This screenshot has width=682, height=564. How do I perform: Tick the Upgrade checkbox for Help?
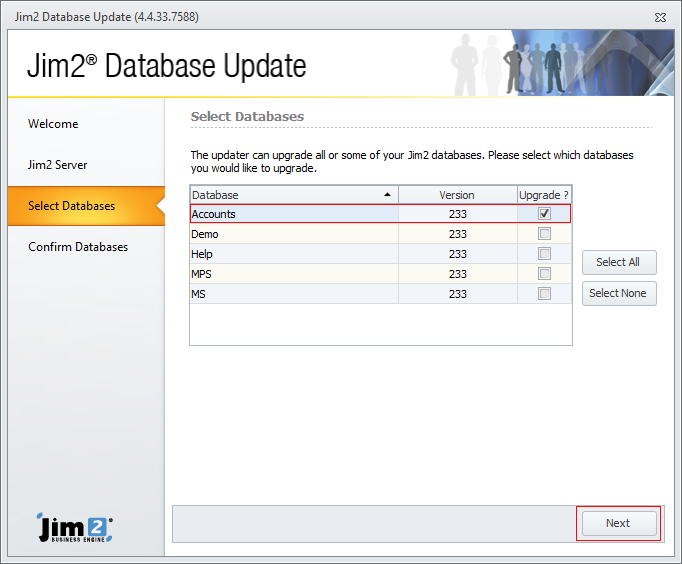pyautogui.click(x=544, y=254)
